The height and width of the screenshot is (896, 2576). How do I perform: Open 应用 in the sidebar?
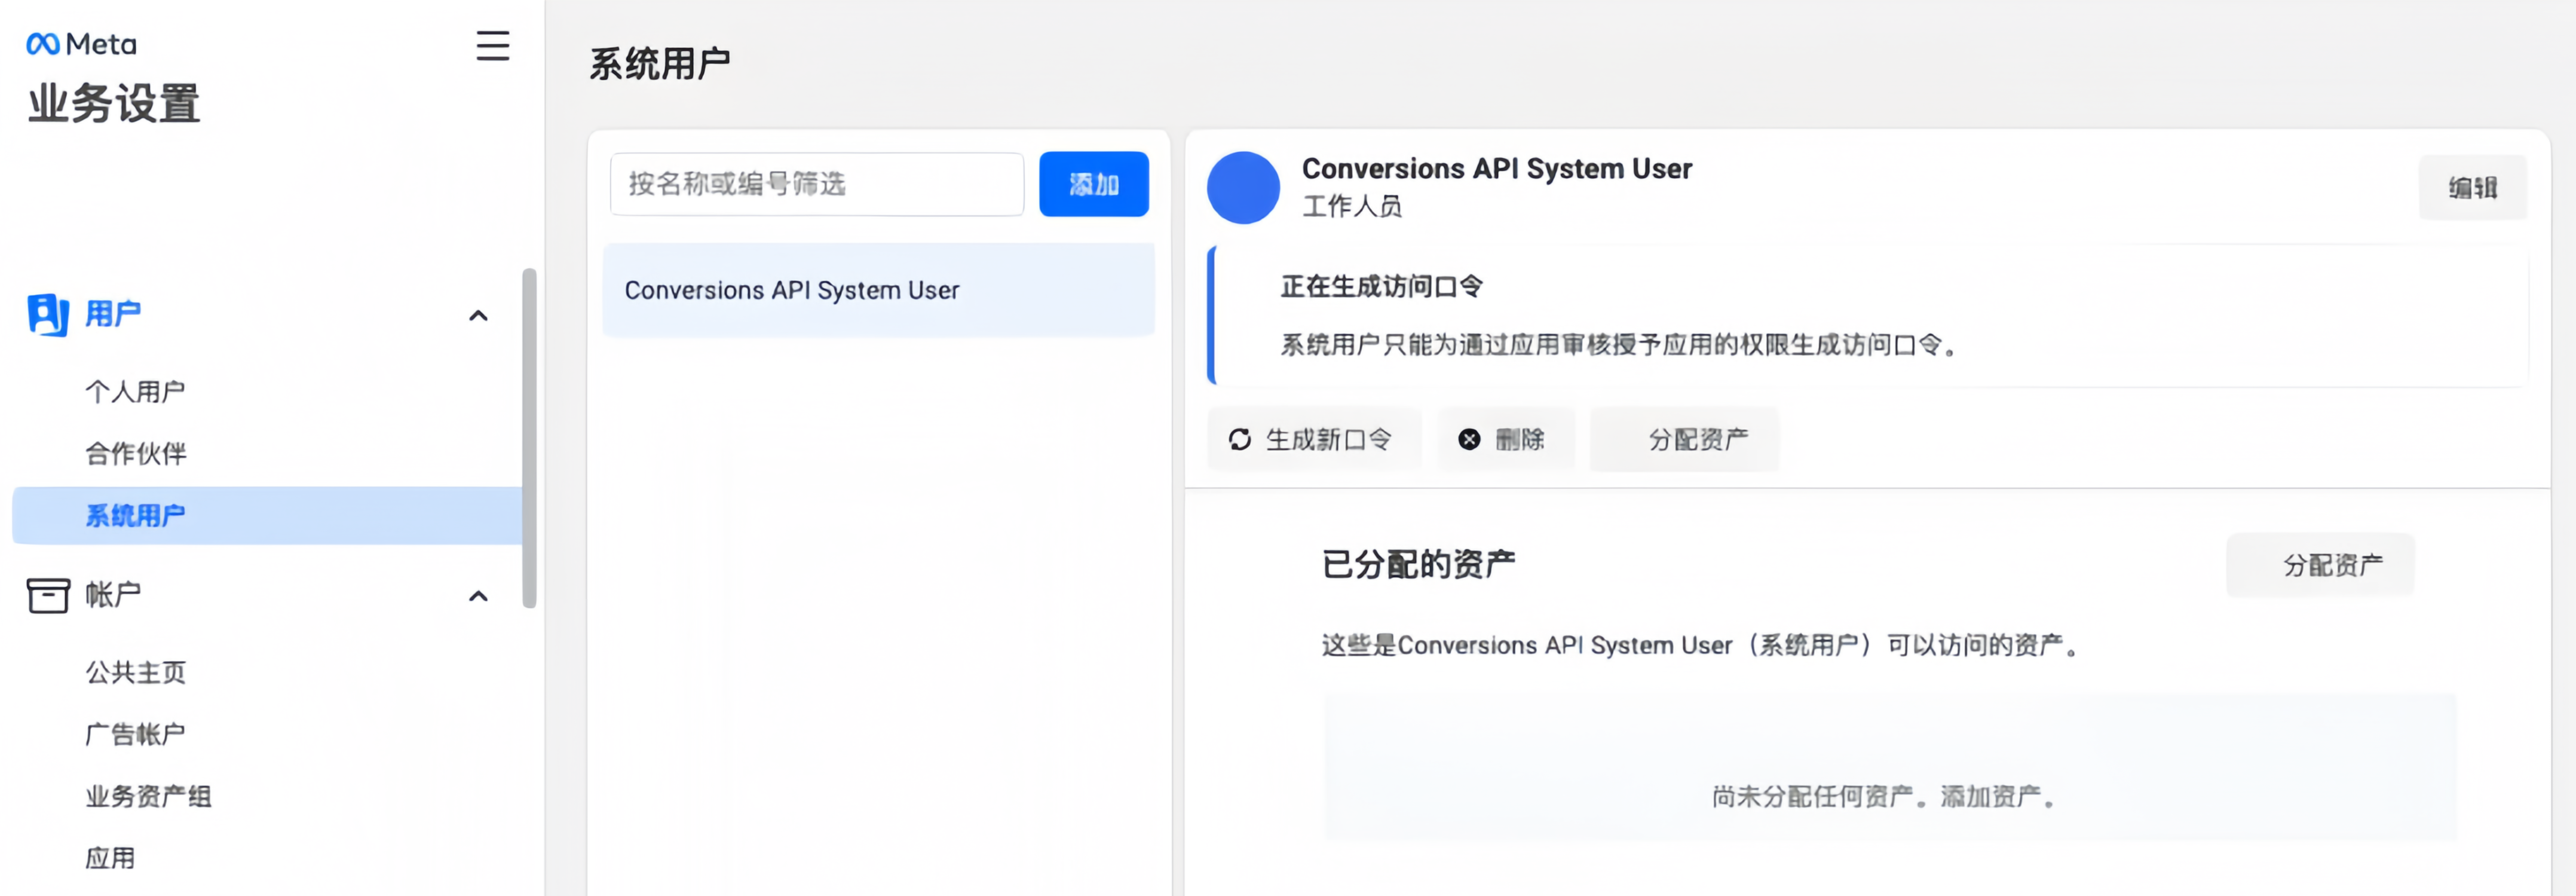coord(110,858)
